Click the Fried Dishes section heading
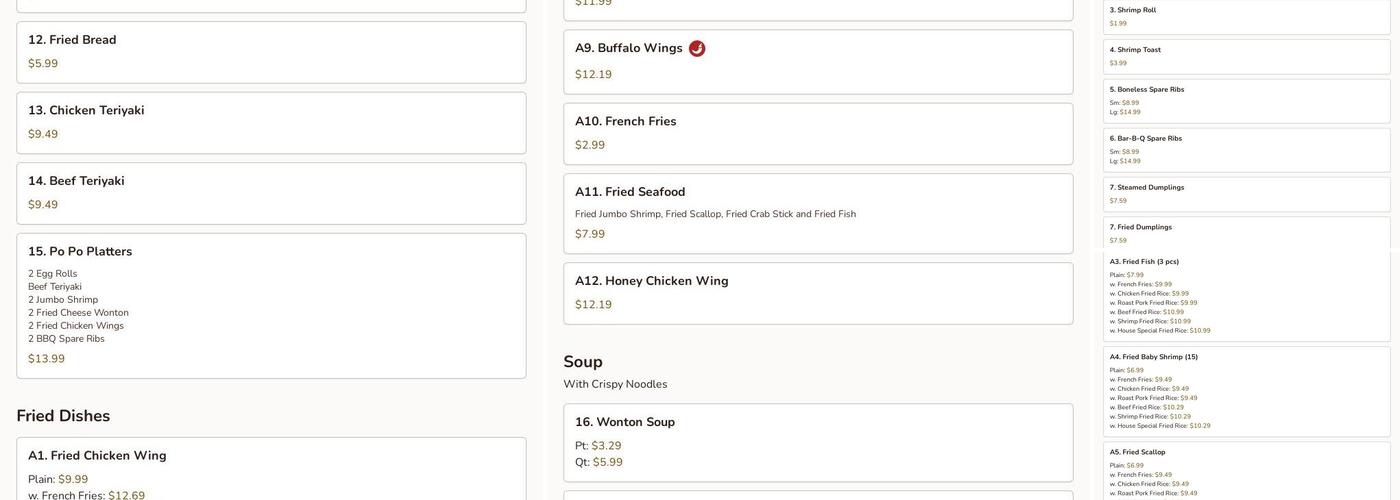Viewport: 1400px width, 500px height. tap(63, 416)
